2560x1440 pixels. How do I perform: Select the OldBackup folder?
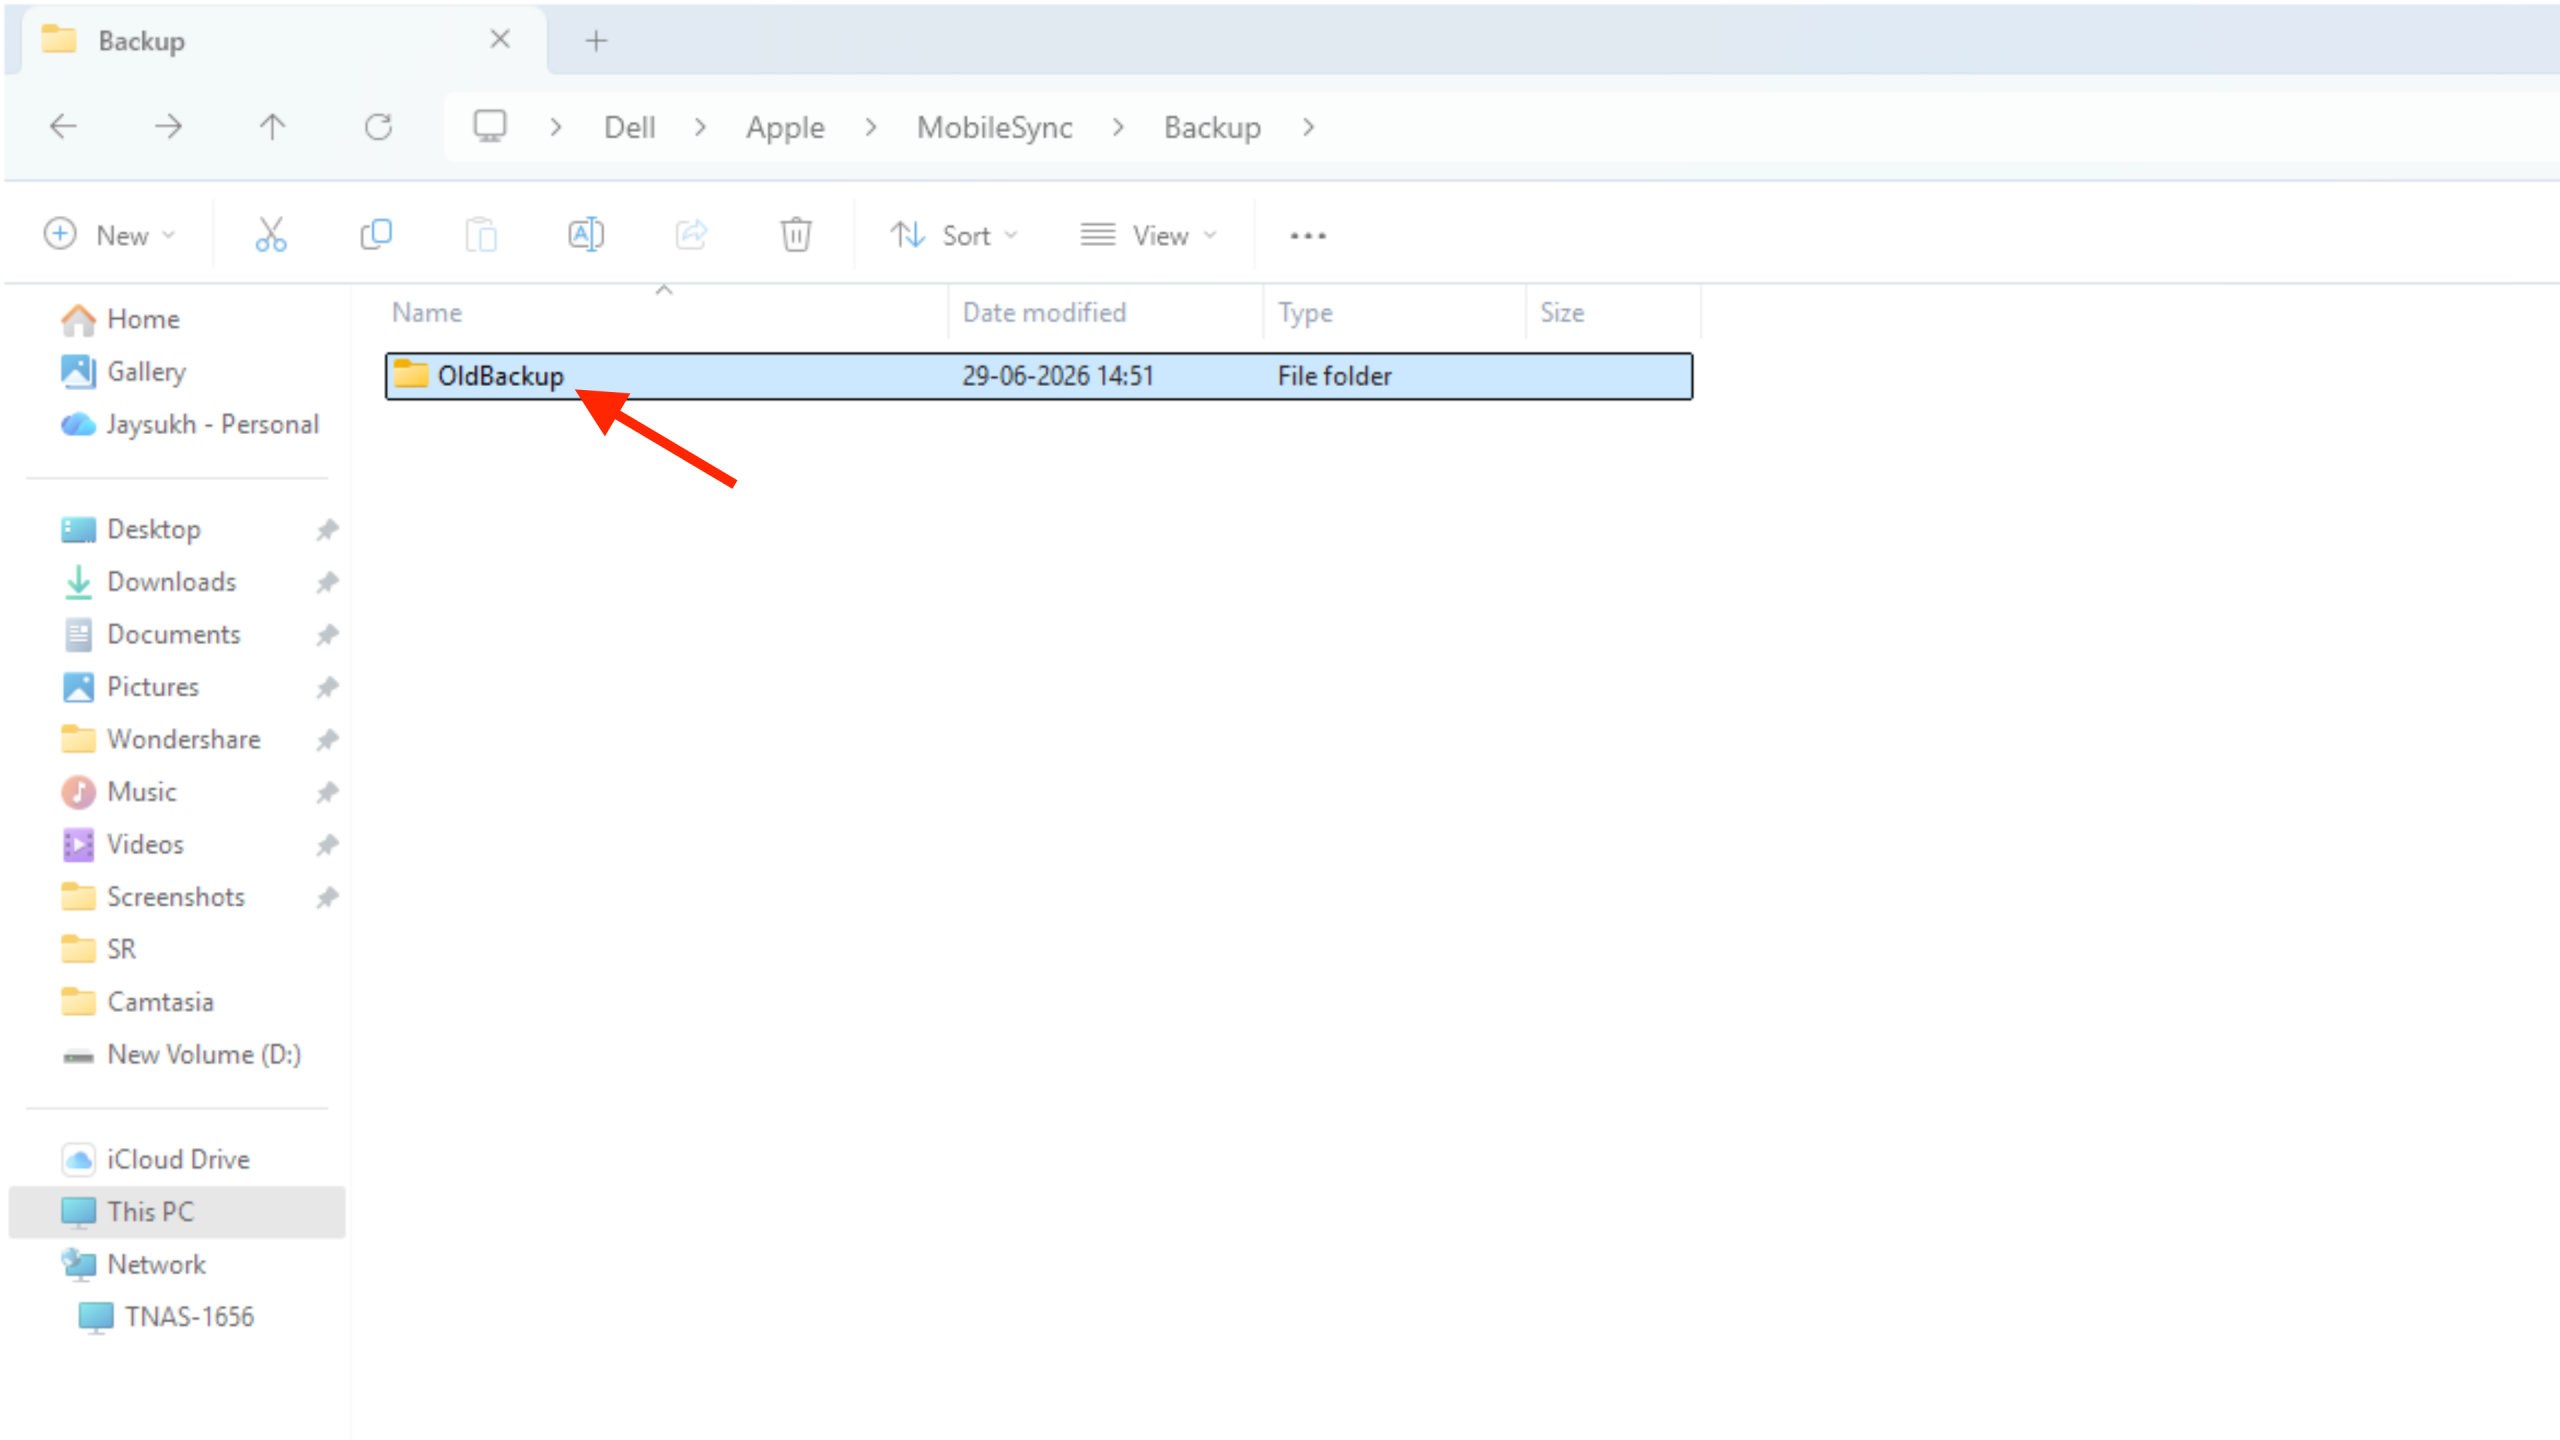click(1039, 376)
